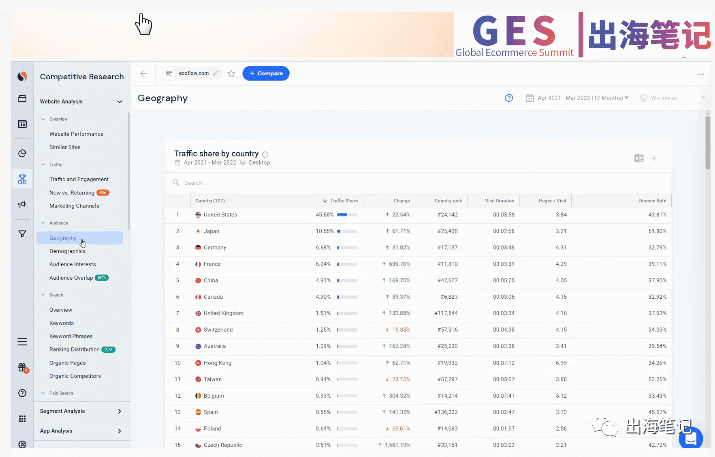The height and width of the screenshot is (457, 715).
Task: Favorite the site with the star icon
Action: click(x=231, y=73)
